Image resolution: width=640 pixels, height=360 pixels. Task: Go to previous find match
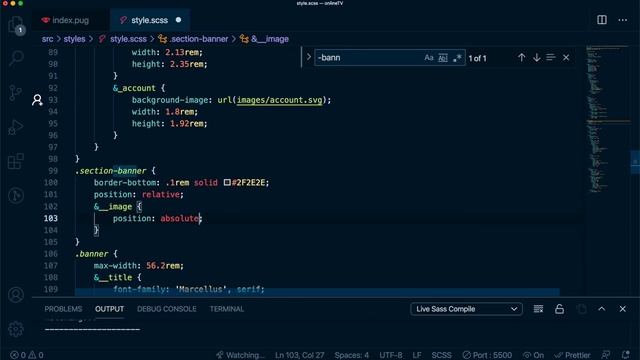521,58
